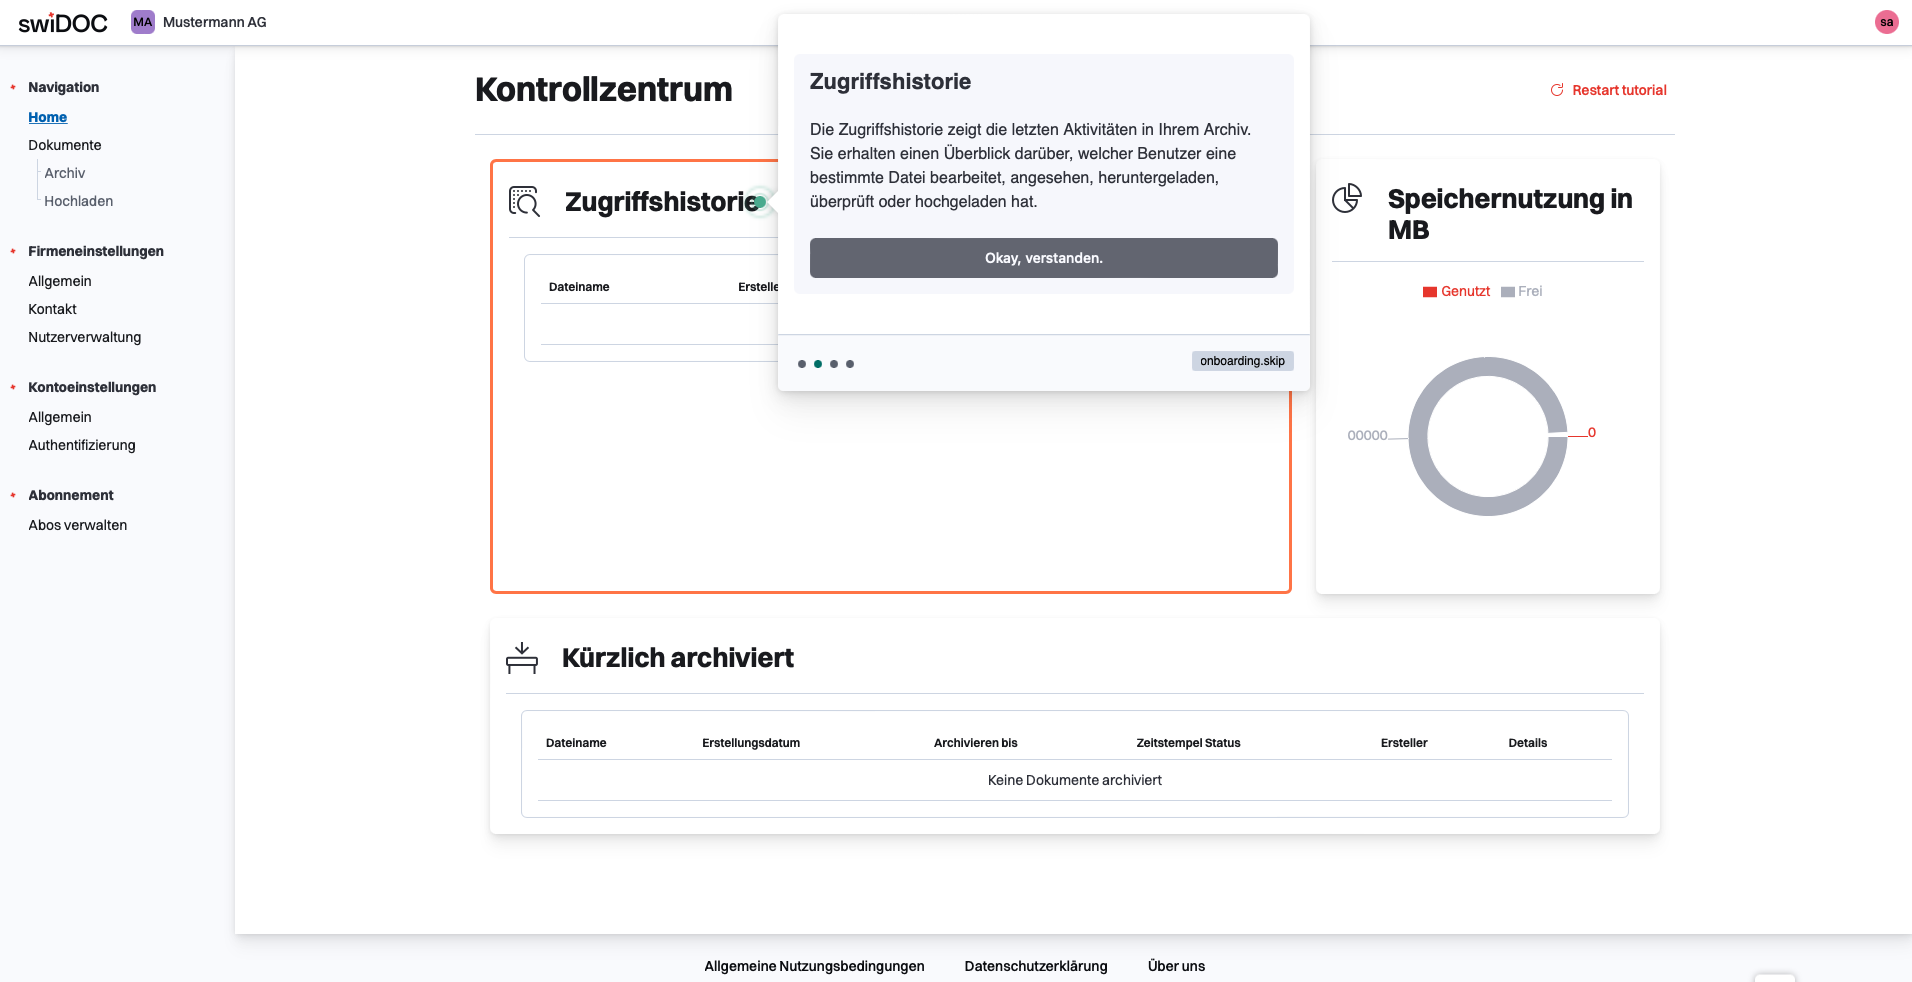Viewport: 1912px width, 982px height.
Task: Click the Zugriffshistorie search icon
Action: tap(524, 201)
